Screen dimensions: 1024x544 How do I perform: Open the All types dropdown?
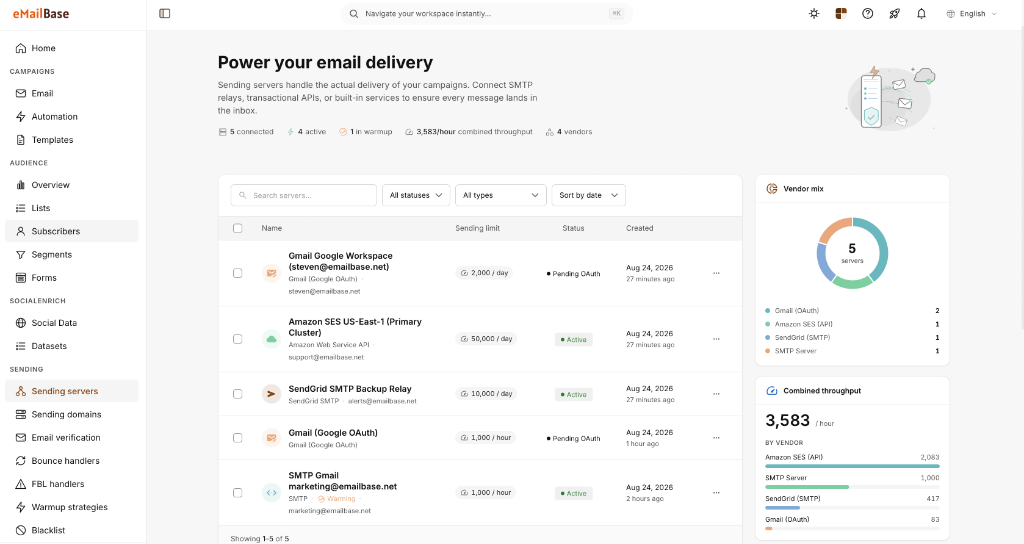(501, 195)
